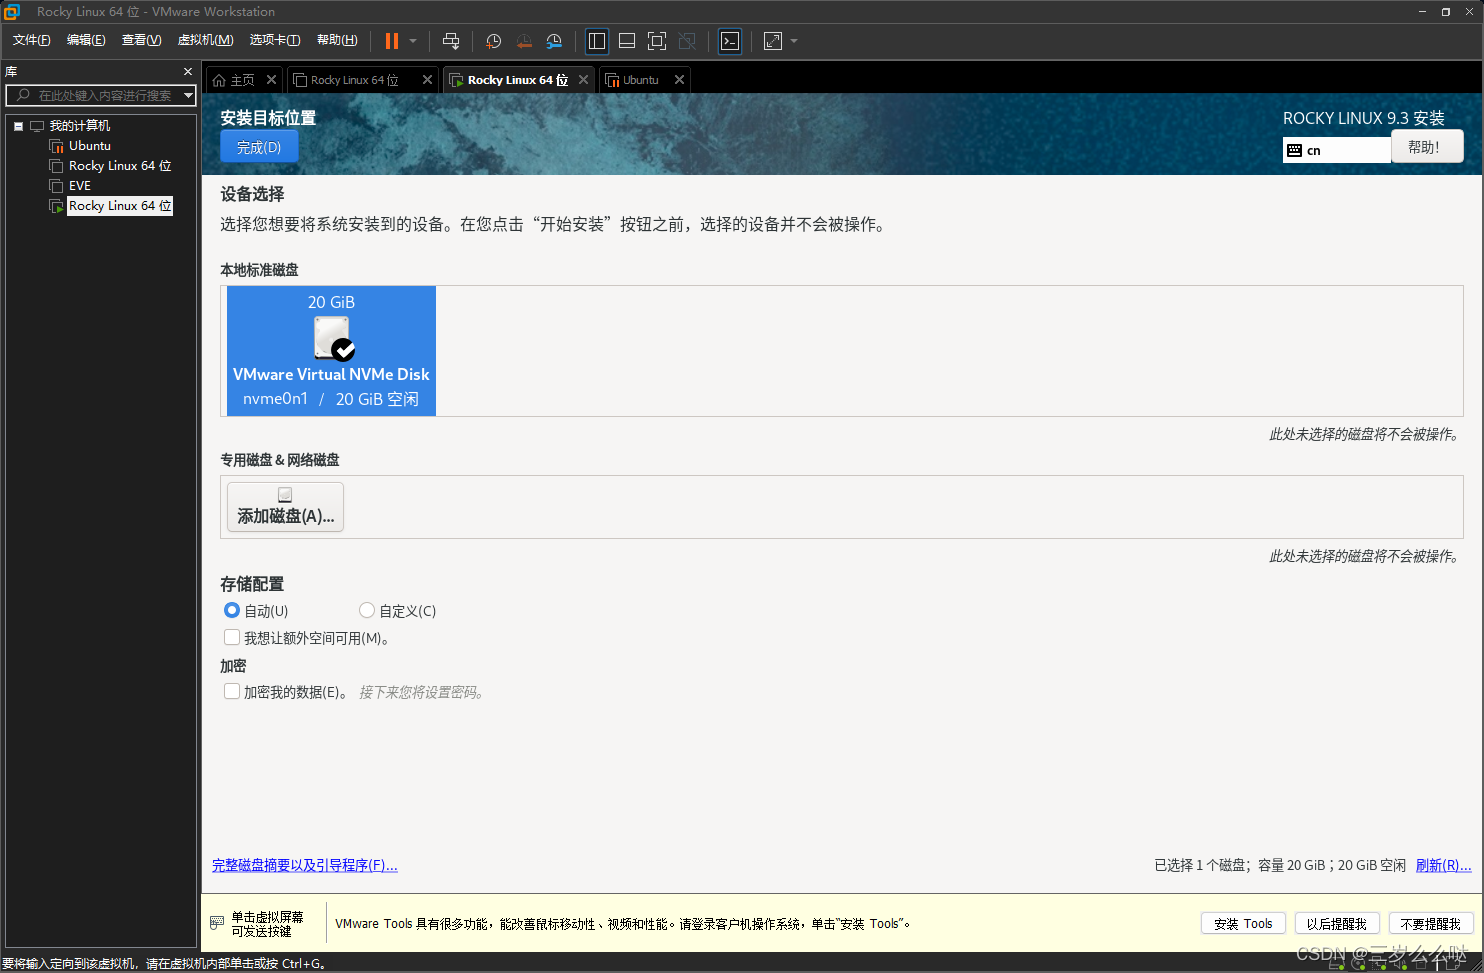The image size is (1484, 973).
Task: Click the ROCKY LINUX 9.3 安装 title text
Action: [1363, 118]
